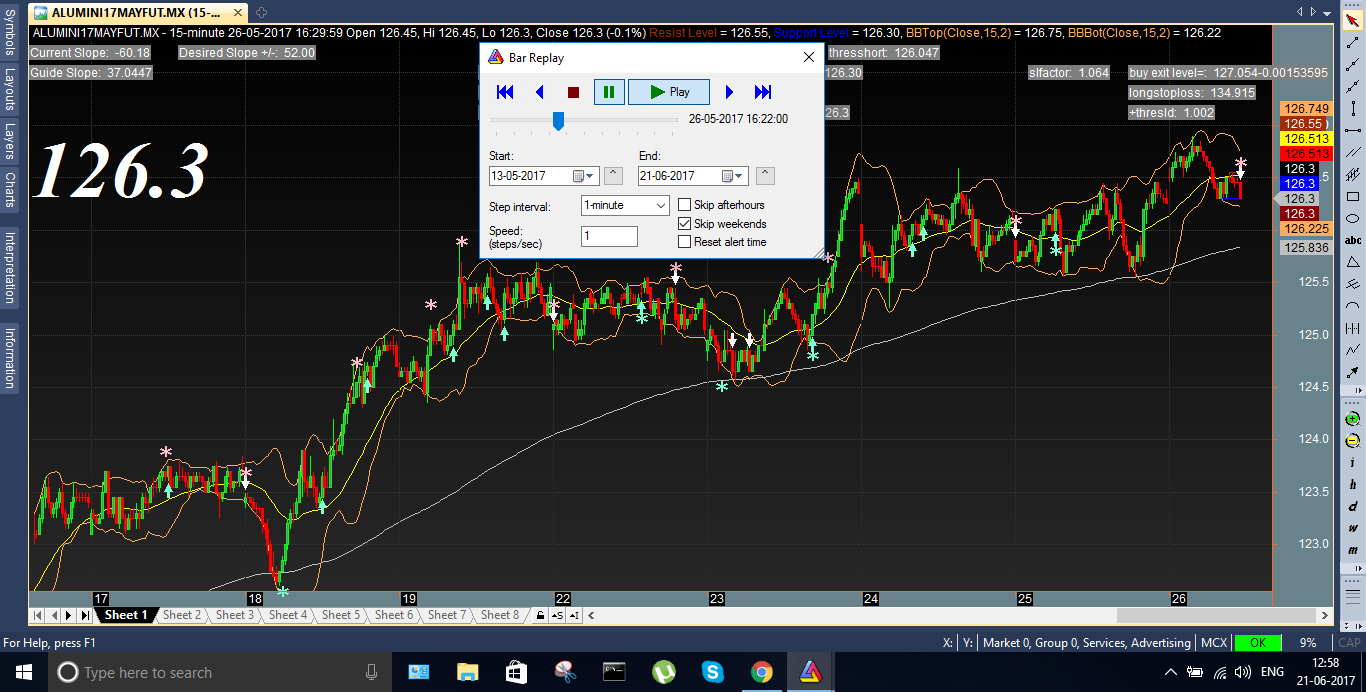
Task: Switch to Sheet 8 tab
Action: point(501,615)
